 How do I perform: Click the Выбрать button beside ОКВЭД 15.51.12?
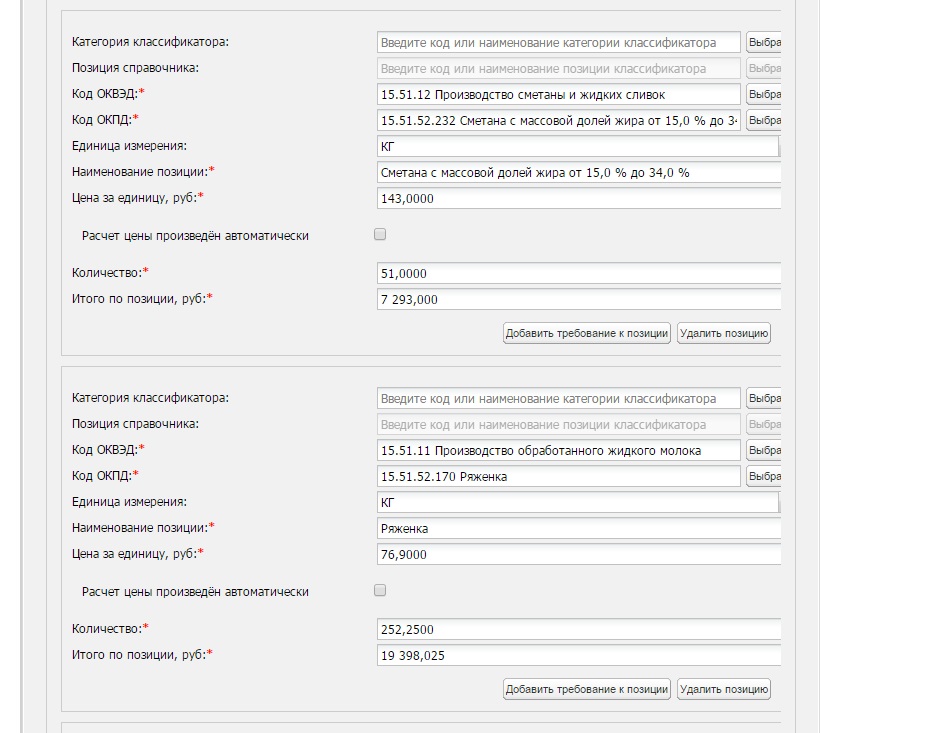coord(764,94)
